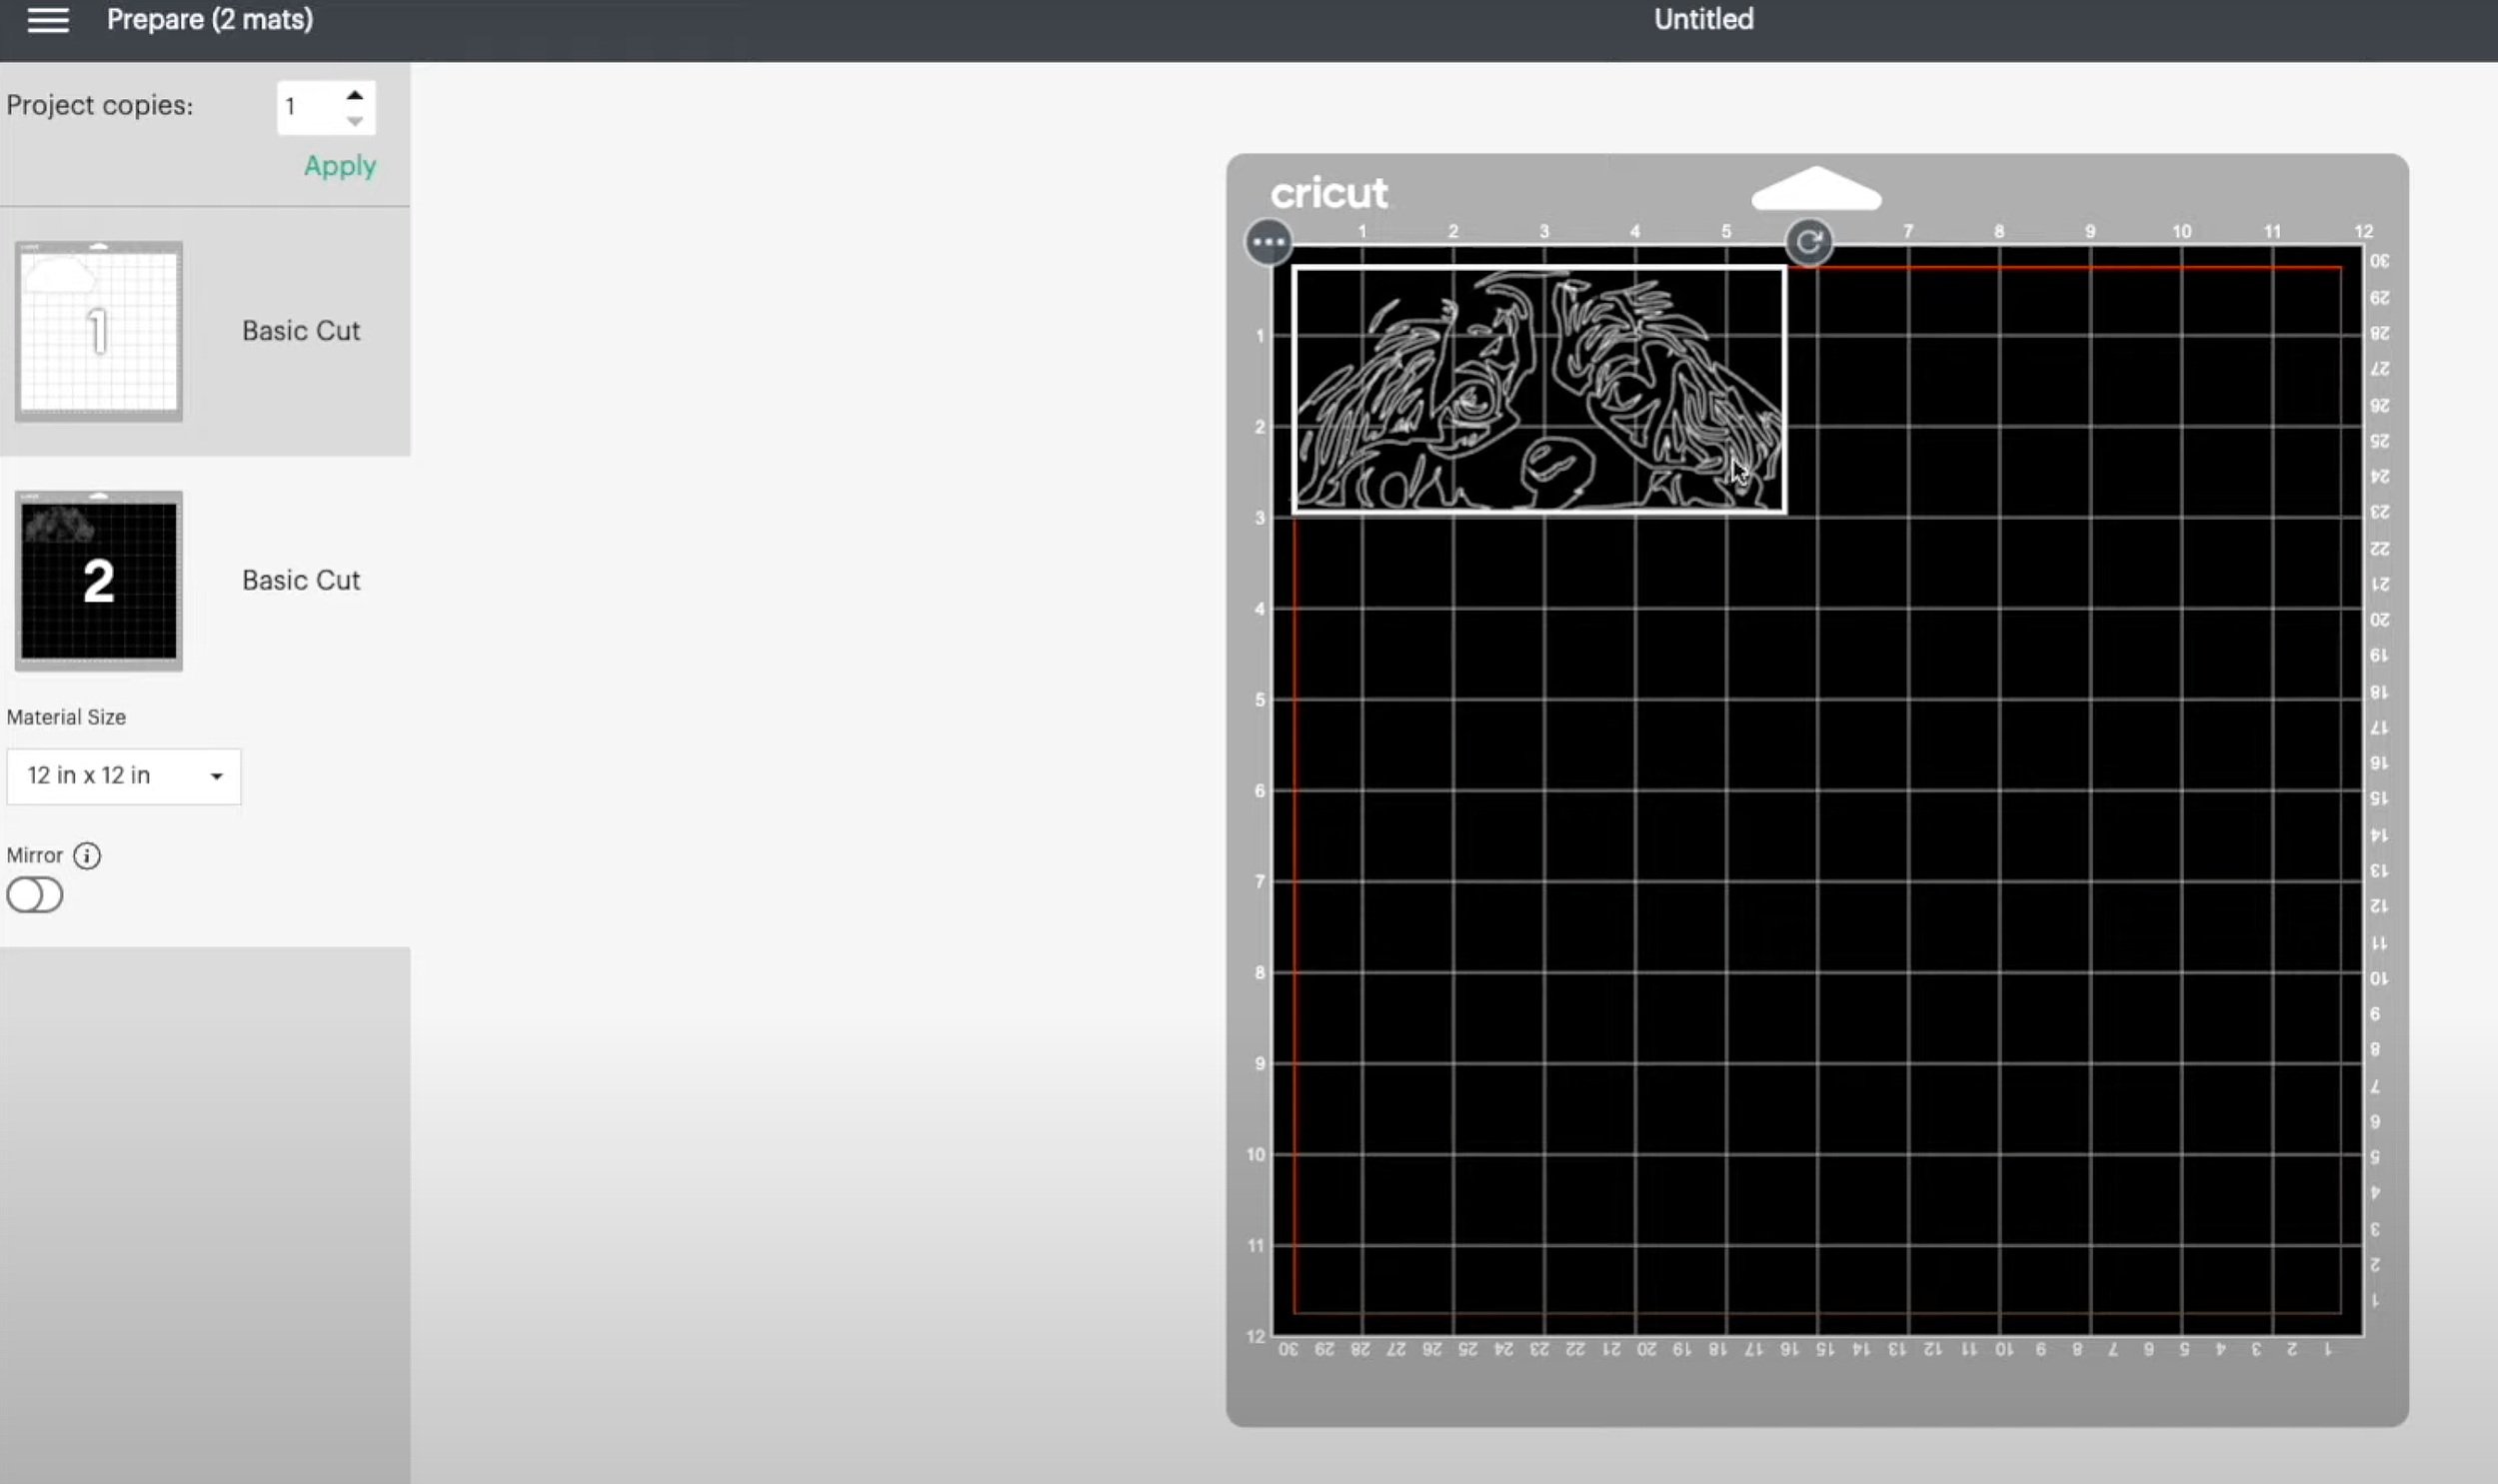Image resolution: width=2498 pixels, height=1484 pixels.
Task: Select mat 1 Basic Cut thumbnail
Action: tap(99, 331)
